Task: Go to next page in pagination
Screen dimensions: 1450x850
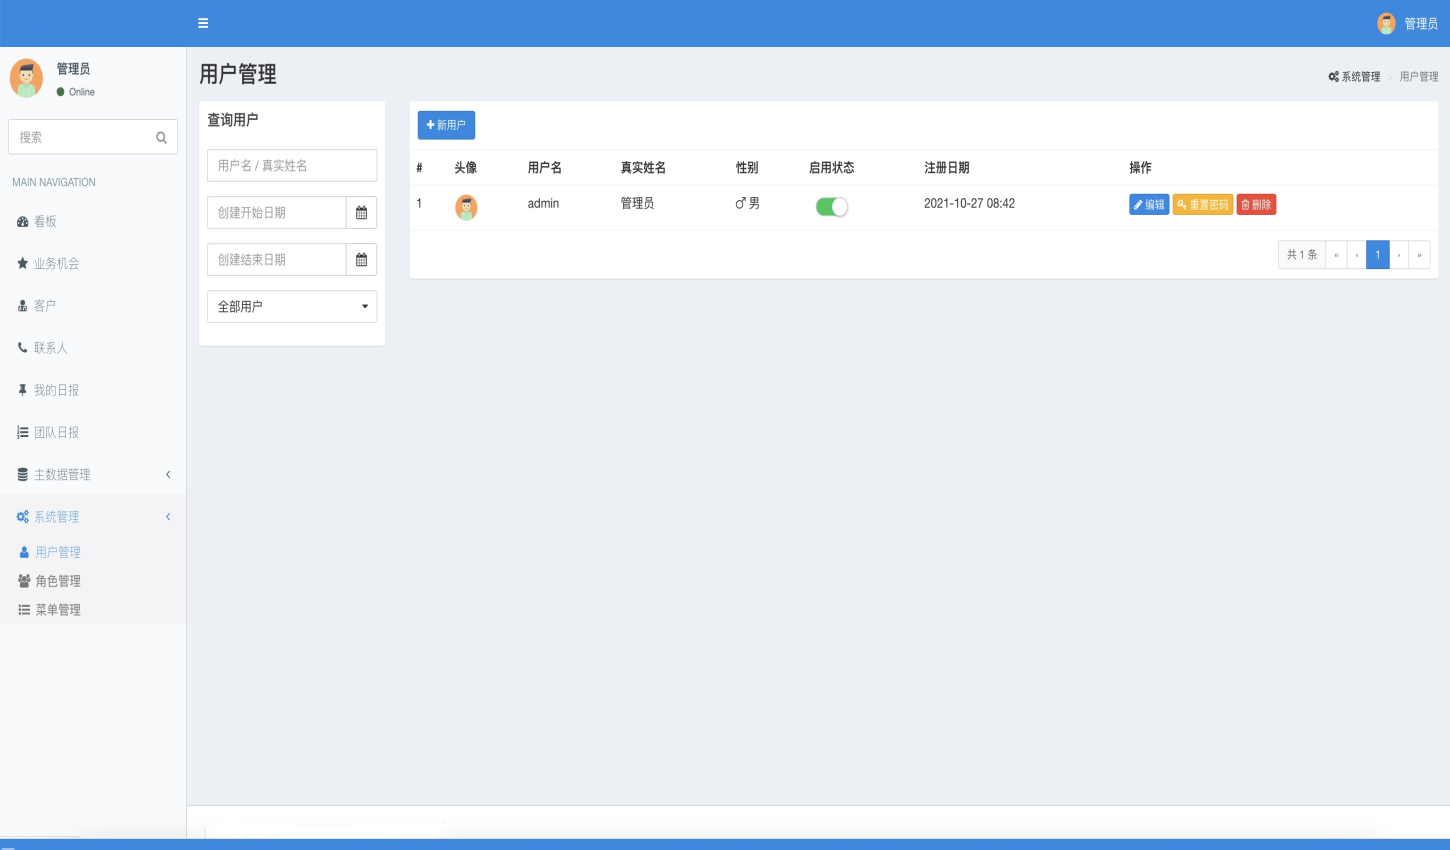Action: click(x=1399, y=255)
